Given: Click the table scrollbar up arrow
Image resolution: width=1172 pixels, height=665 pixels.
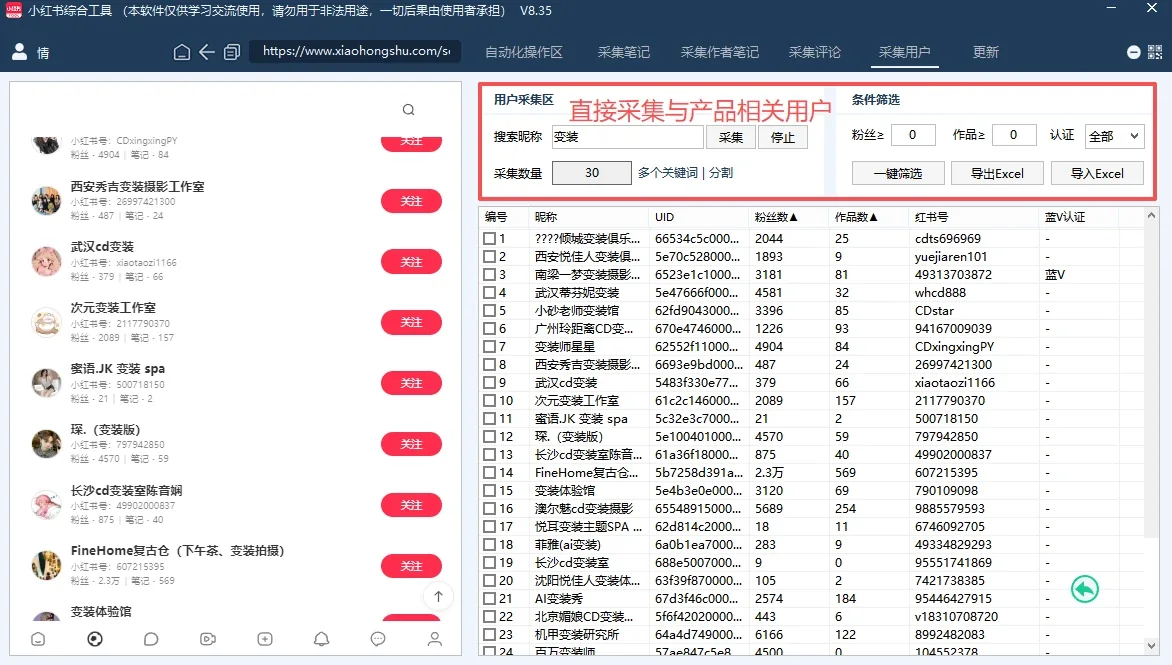Looking at the screenshot, I should pos(1151,215).
